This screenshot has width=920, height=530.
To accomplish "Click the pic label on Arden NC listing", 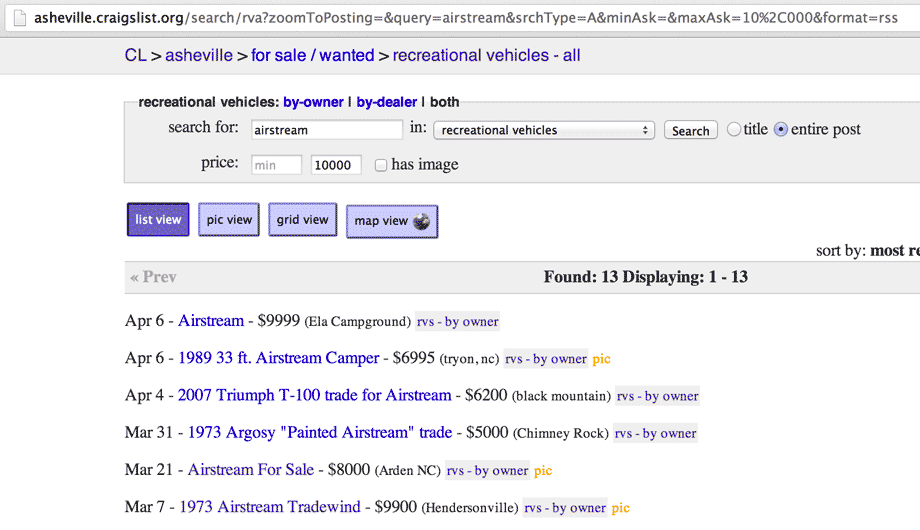I will [543, 471].
